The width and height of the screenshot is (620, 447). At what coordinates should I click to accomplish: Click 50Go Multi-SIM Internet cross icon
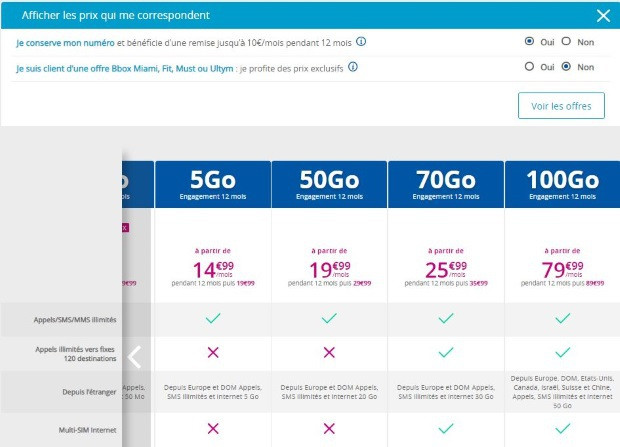point(329,428)
